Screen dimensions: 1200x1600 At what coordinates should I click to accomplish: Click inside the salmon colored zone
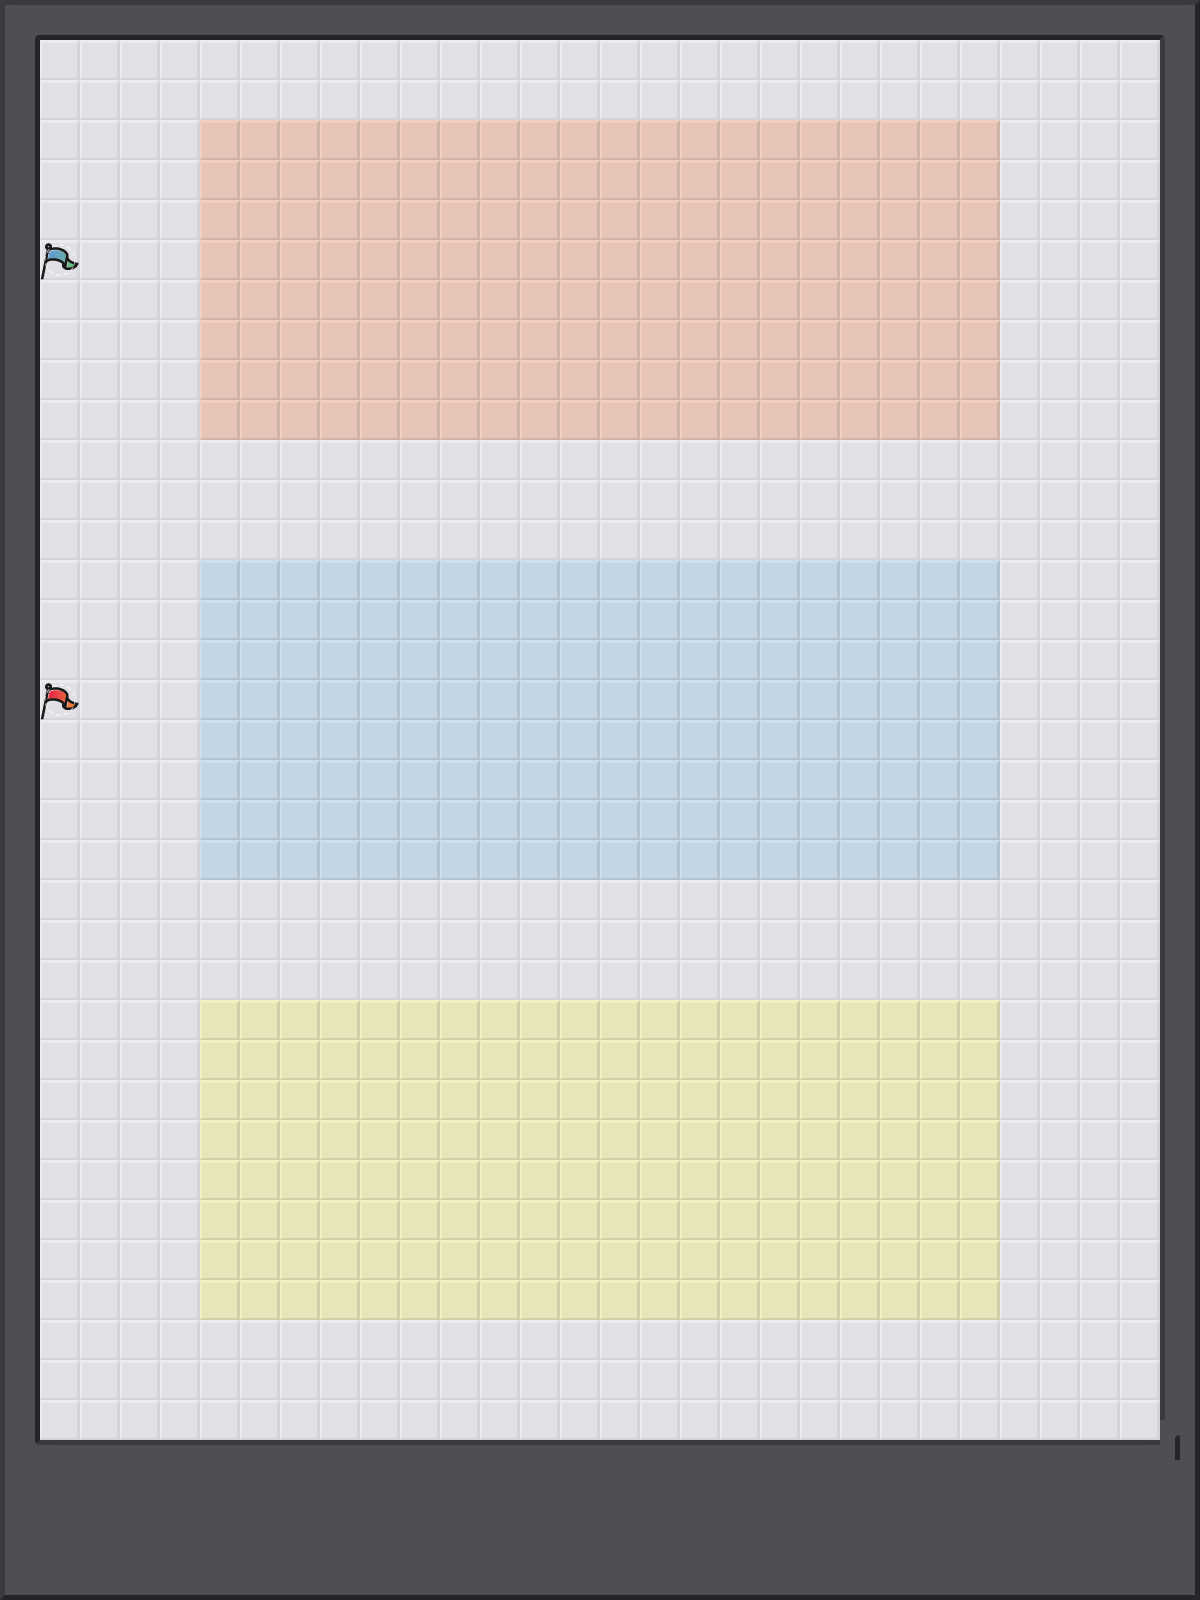click(599, 280)
